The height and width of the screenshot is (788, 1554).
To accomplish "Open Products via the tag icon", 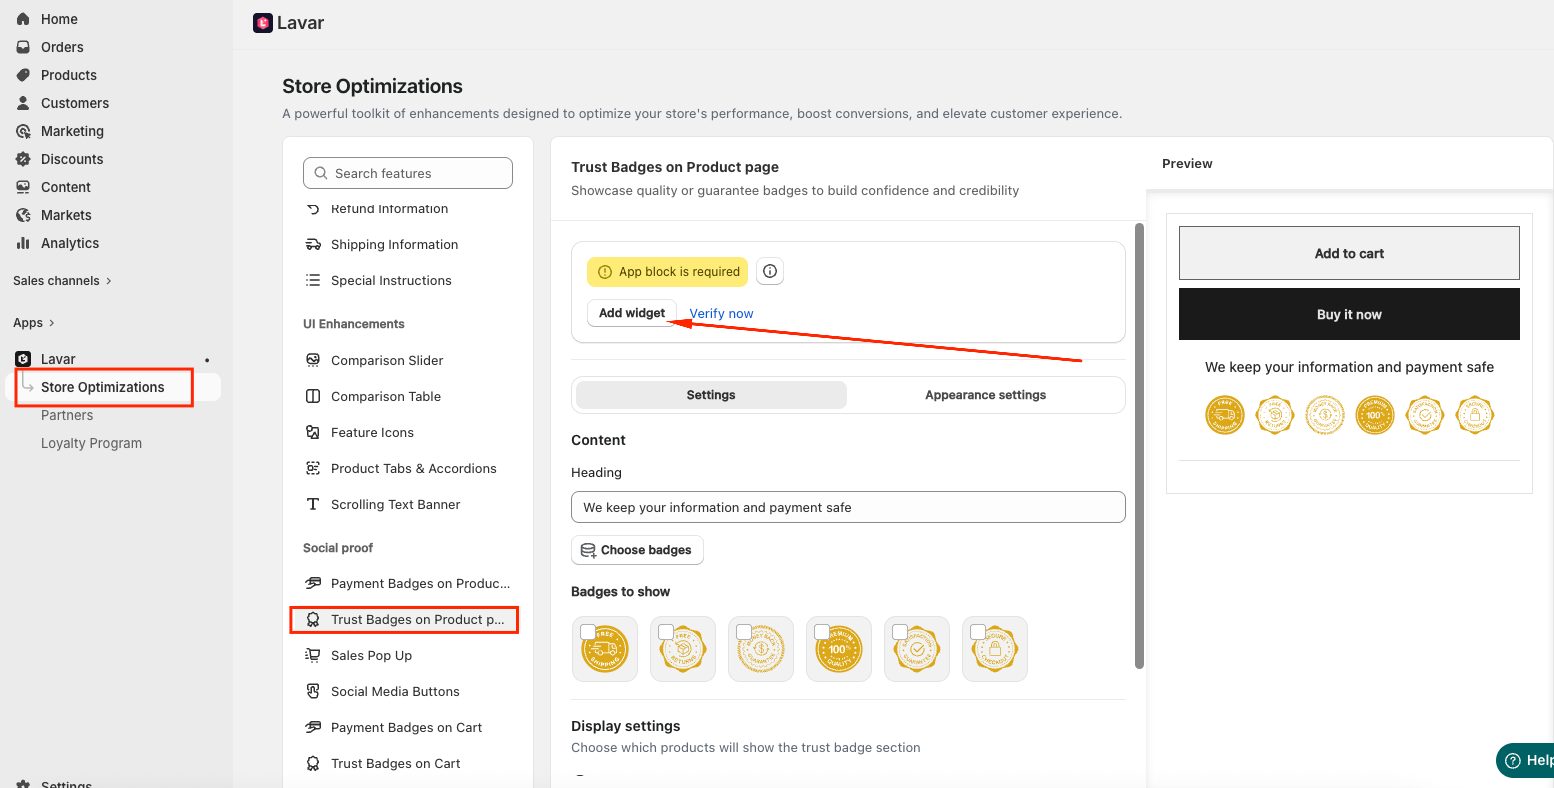I will pos(23,75).
